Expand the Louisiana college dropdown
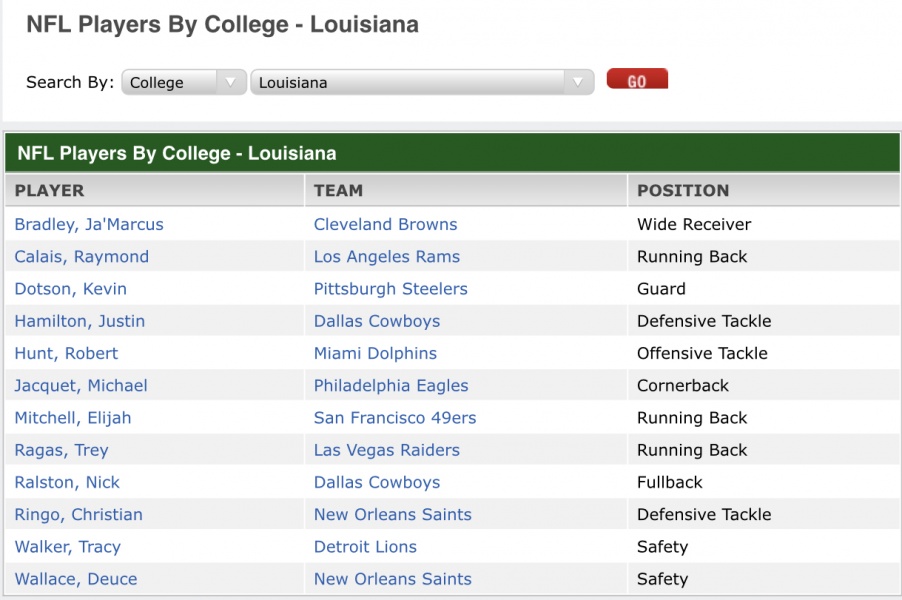 pos(422,82)
